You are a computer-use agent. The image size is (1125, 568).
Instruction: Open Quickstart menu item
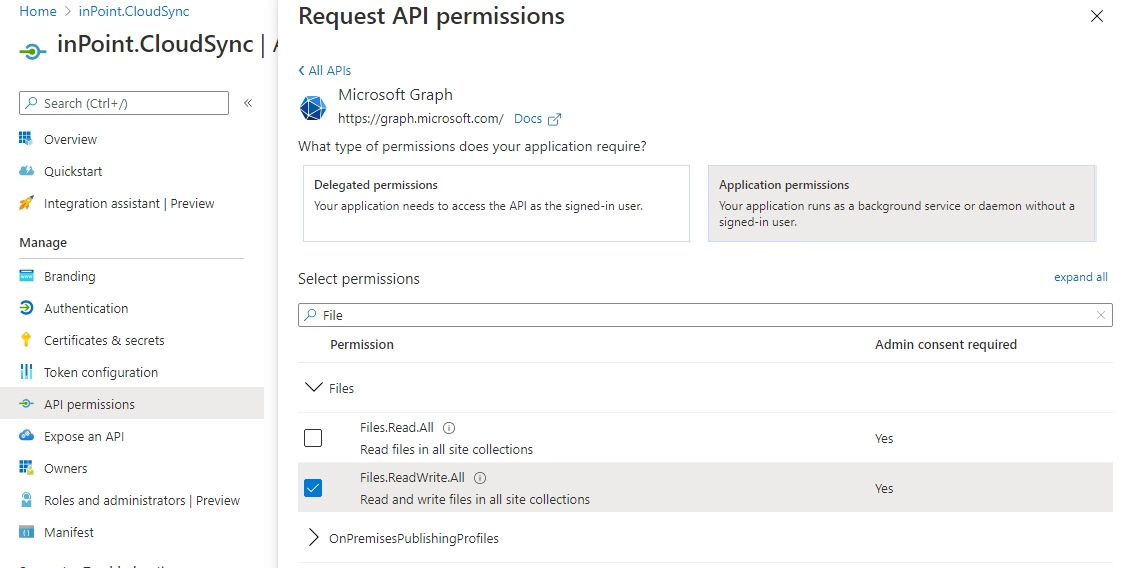73,171
